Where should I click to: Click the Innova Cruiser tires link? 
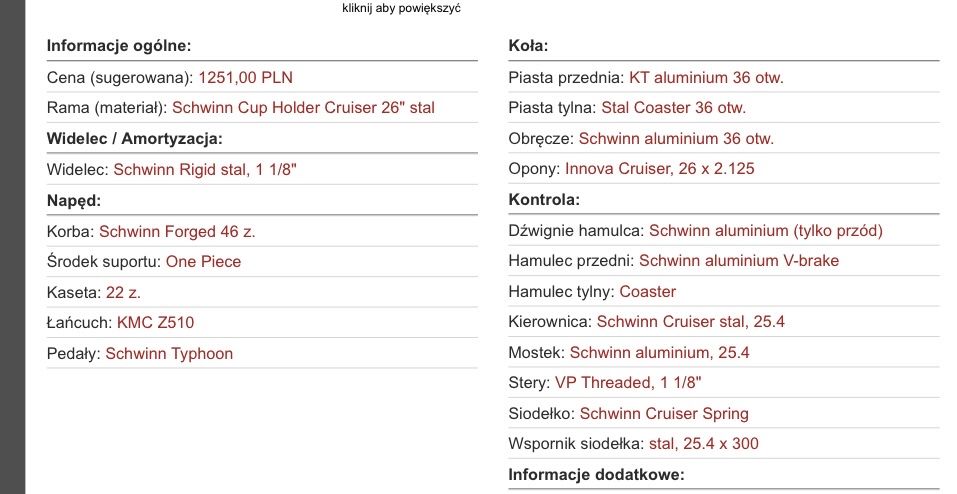click(x=660, y=169)
